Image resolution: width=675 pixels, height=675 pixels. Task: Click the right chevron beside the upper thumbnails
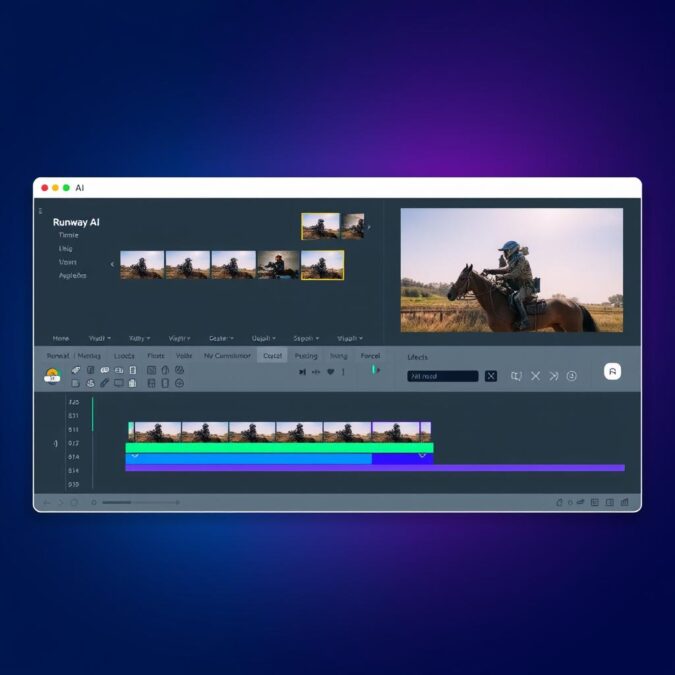point(369,227)
